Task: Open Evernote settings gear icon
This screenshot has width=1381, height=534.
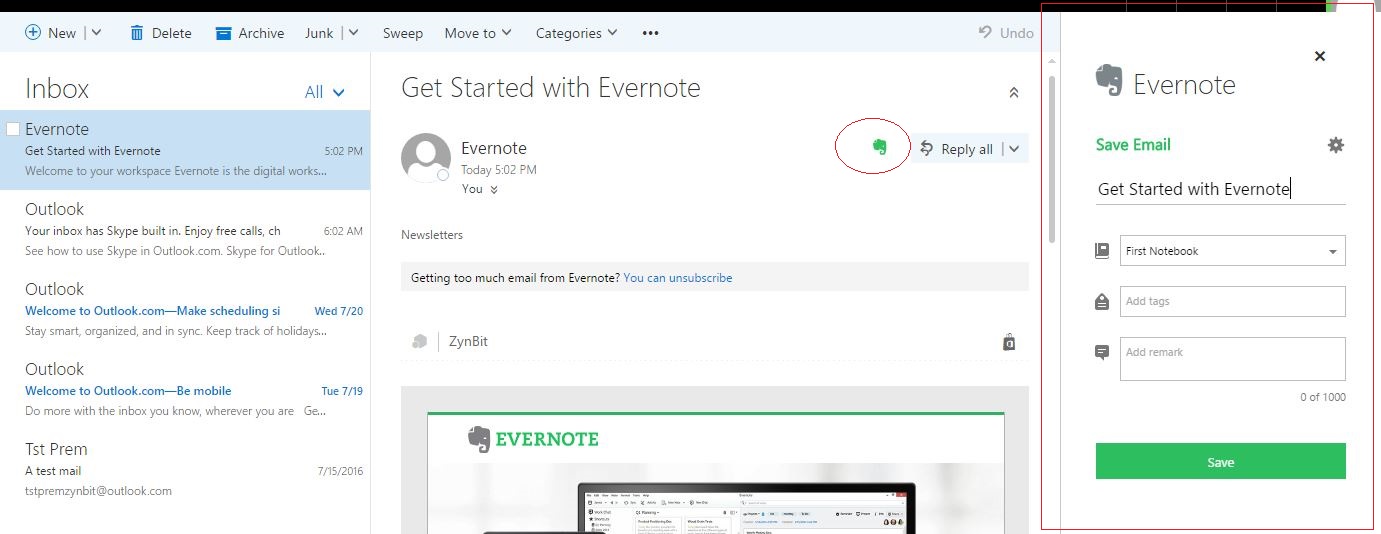Action: [x=1335, y=145]
